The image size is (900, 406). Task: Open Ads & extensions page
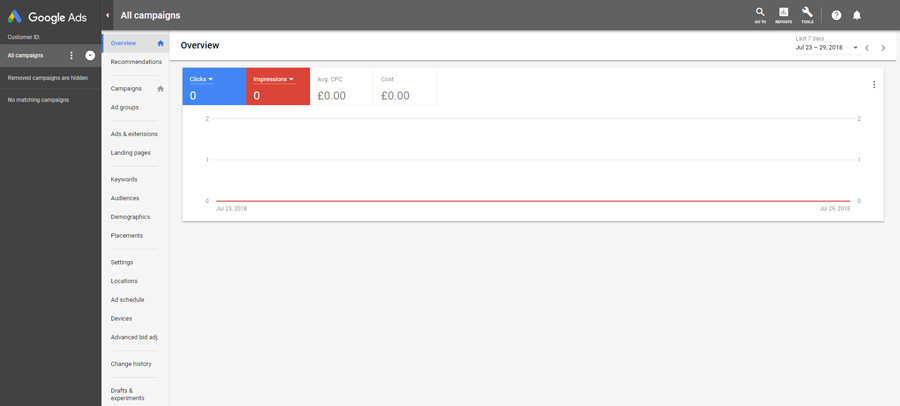[134, 134]
